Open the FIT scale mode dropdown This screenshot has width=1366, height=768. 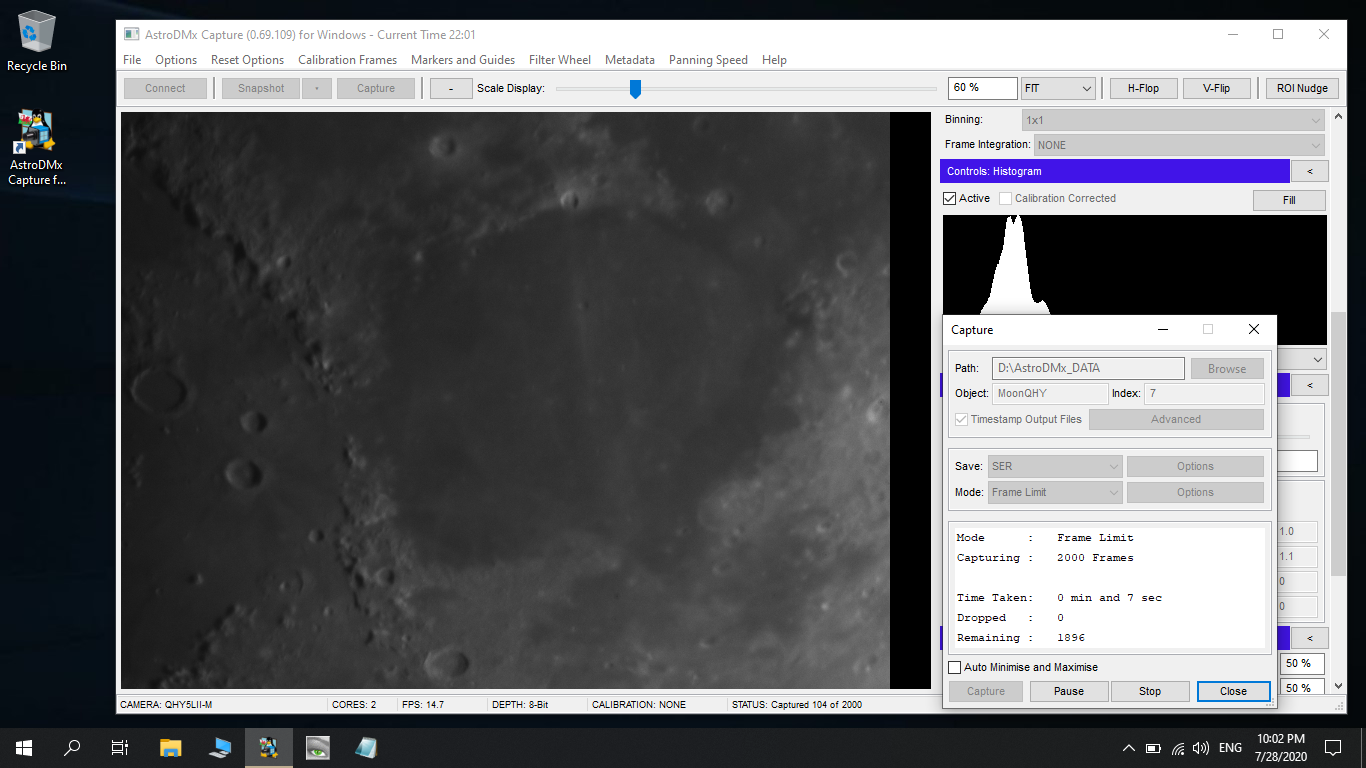pyautogui.click(x=1058, y=88)
